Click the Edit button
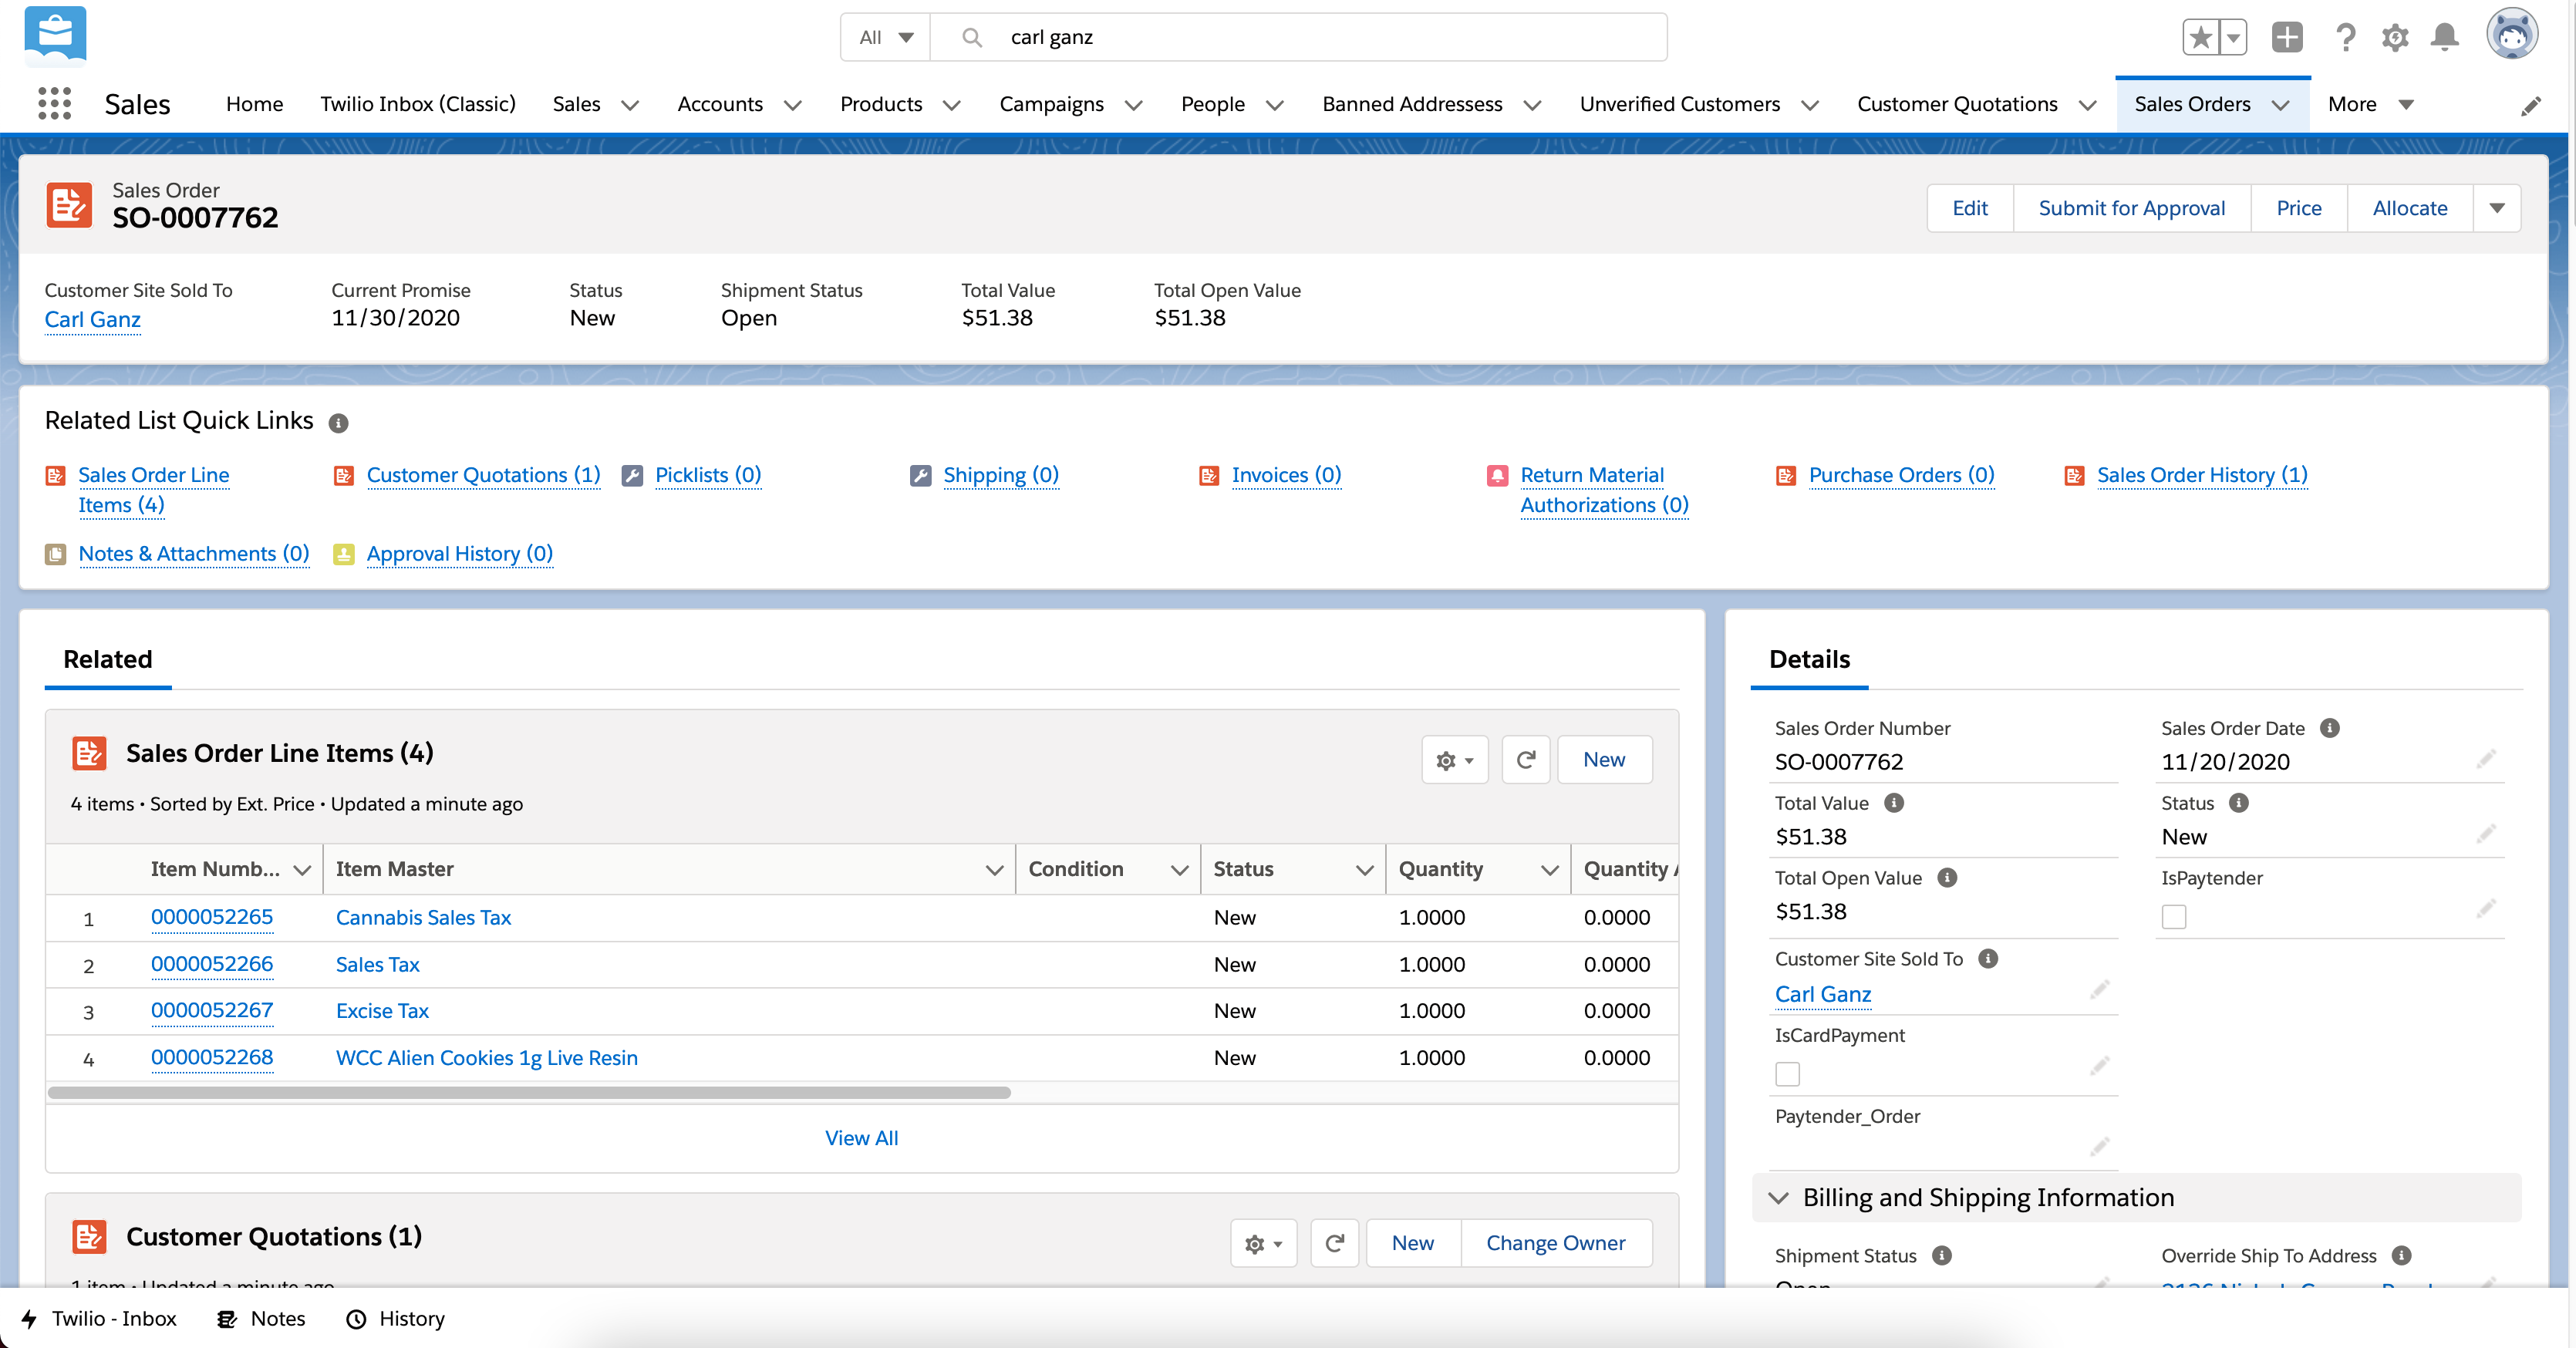The height and width of the screenshot is (1348, 2576). click(x=1970, y=209)
